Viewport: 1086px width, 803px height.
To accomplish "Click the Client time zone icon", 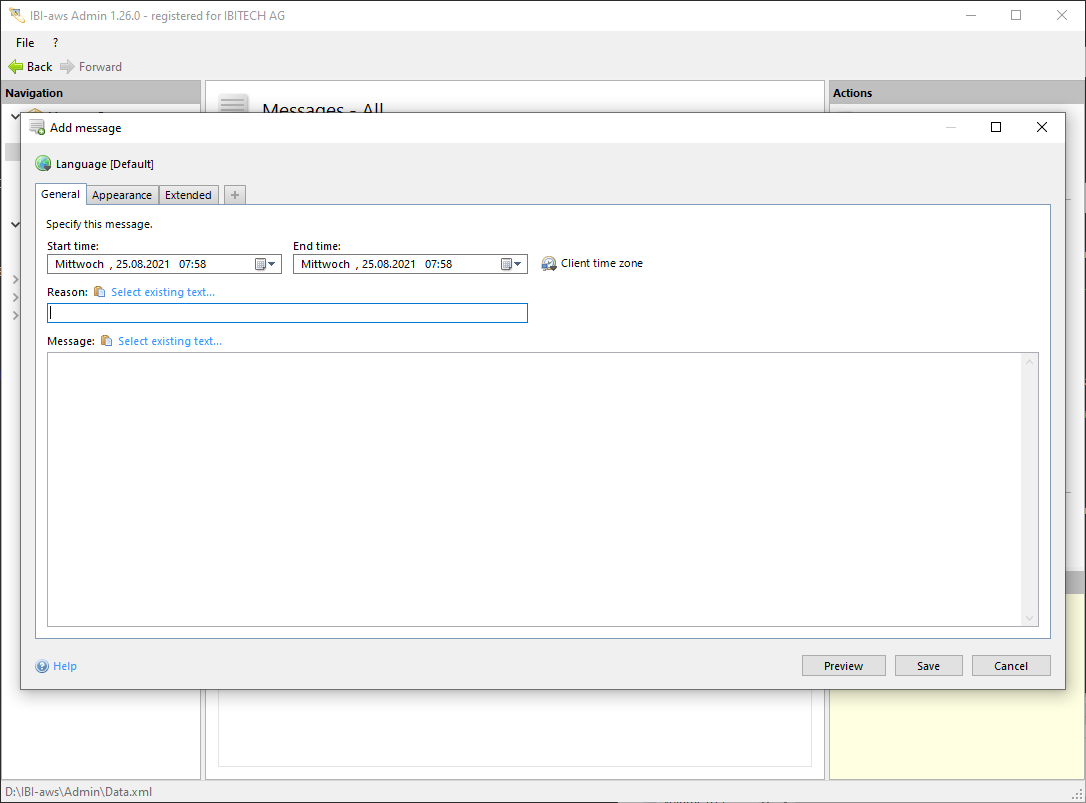I will point(549,264).
